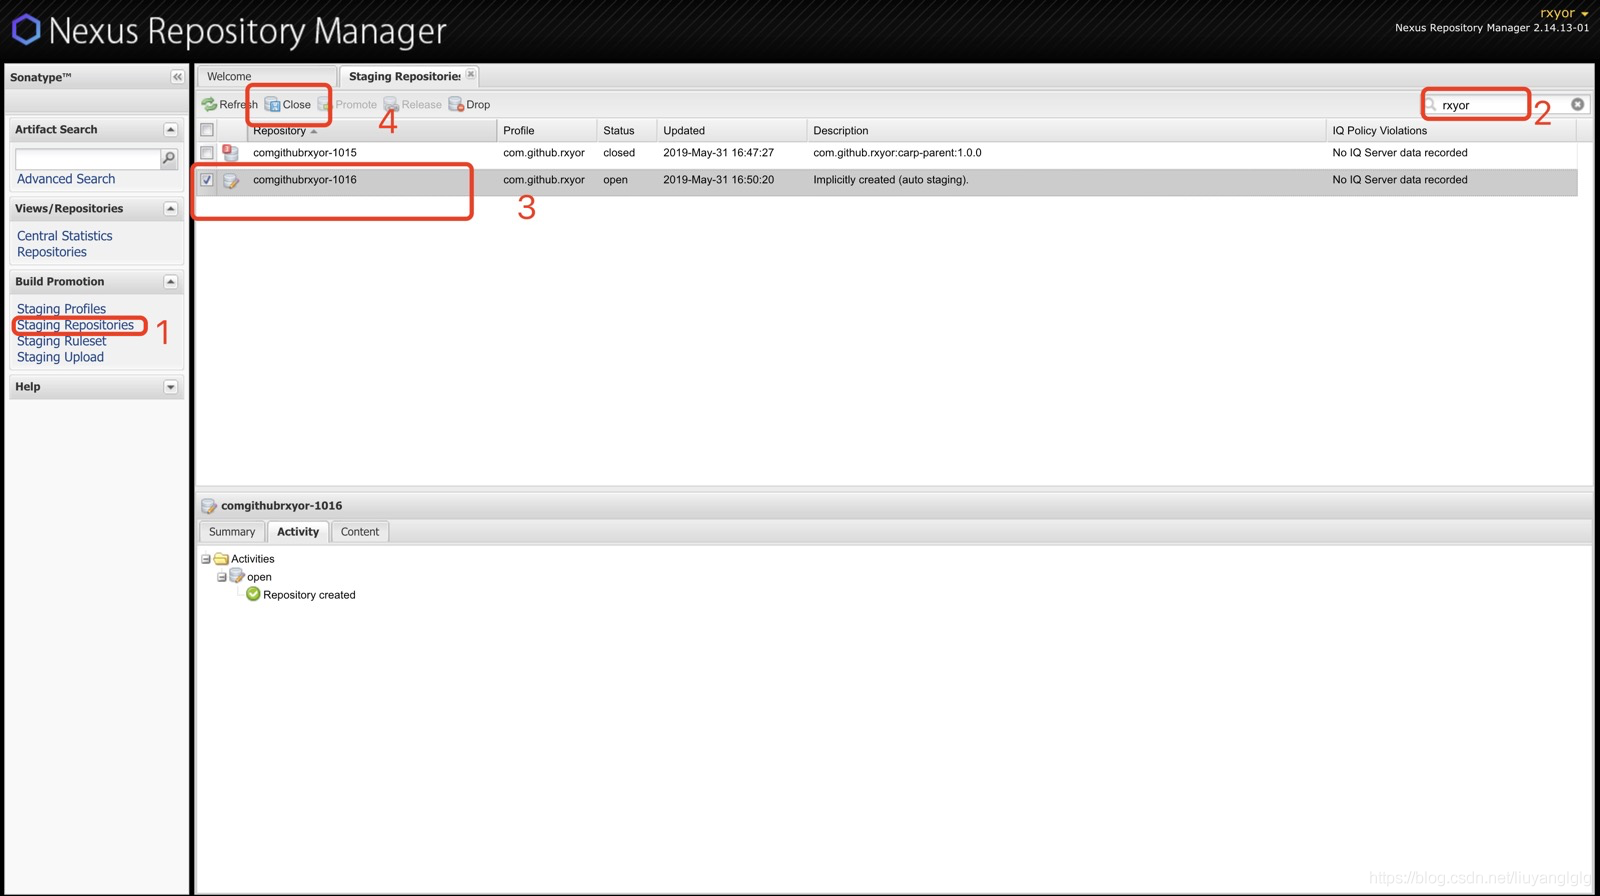The width and height of the screenshot is (1600, 896).
Task: Open the Summary tab
Action: click(x=232, y=532)
